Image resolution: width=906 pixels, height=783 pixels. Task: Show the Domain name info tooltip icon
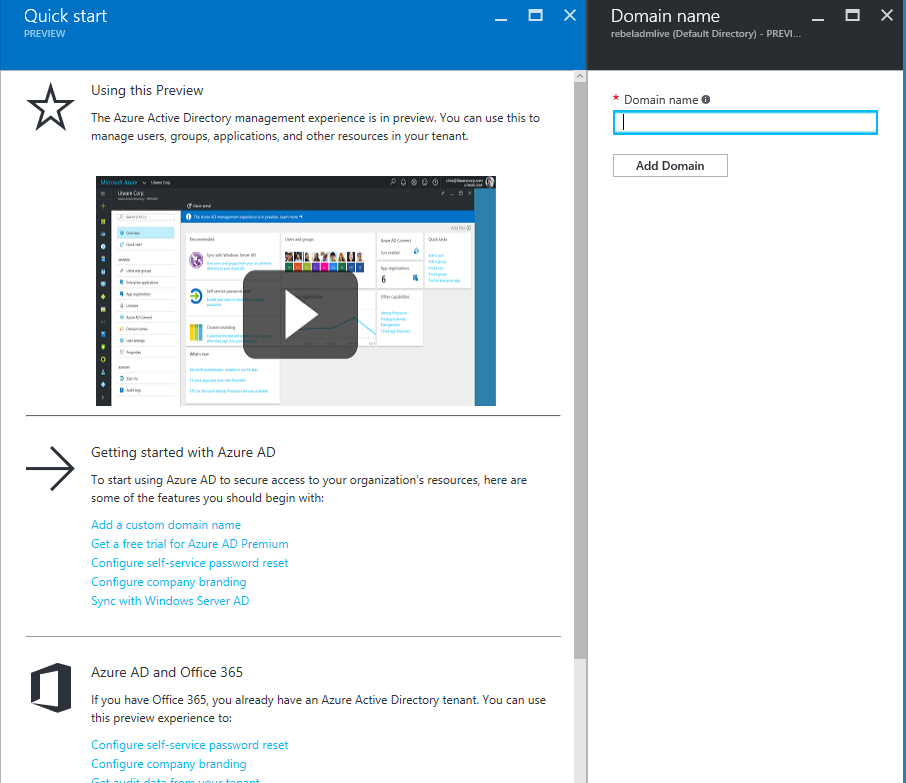pyautogui.click(x=706, y=99)
